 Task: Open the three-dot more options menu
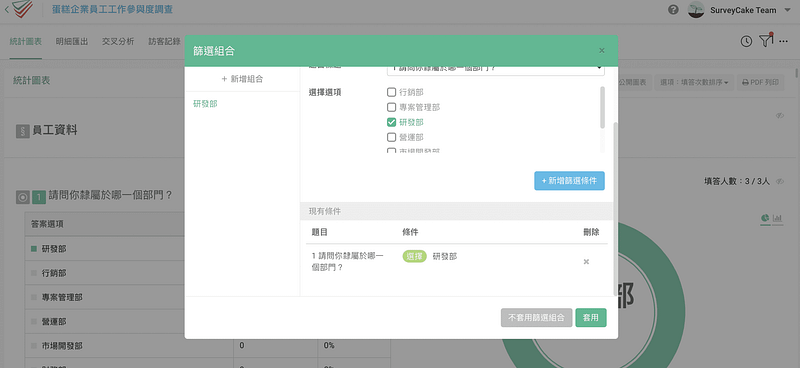pos(784,42)
